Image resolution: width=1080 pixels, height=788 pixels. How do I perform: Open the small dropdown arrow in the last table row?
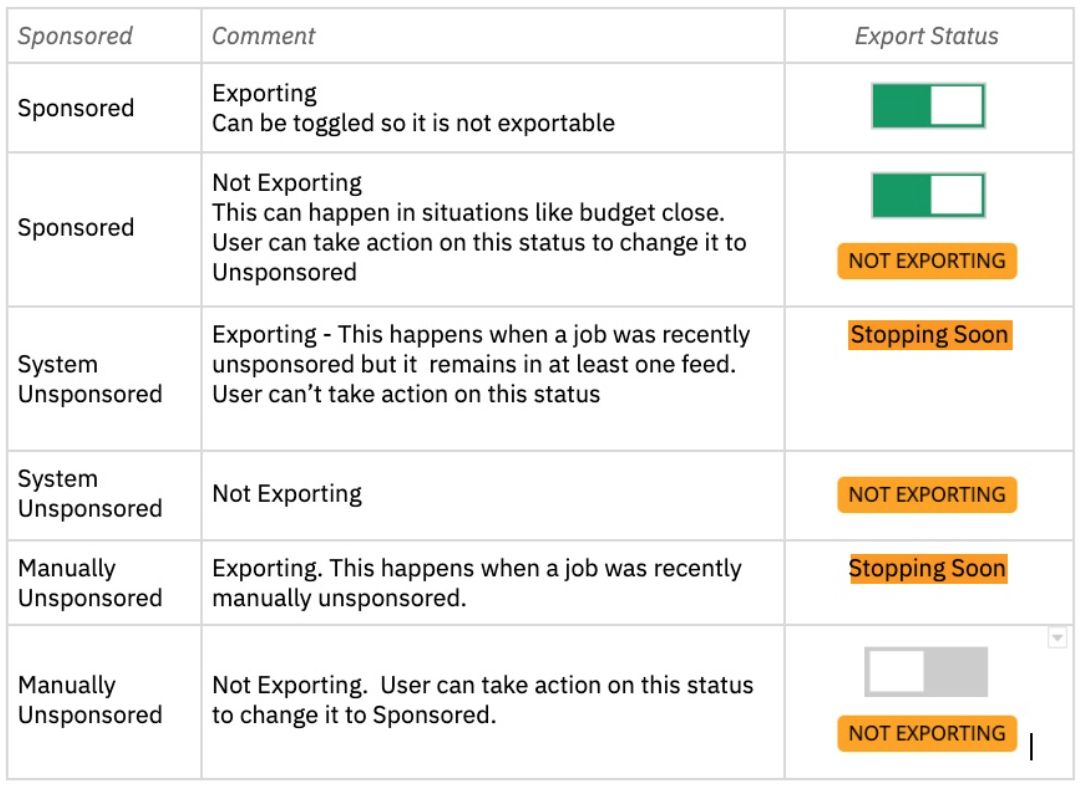pyautogui.click(x=1057, y=637)
